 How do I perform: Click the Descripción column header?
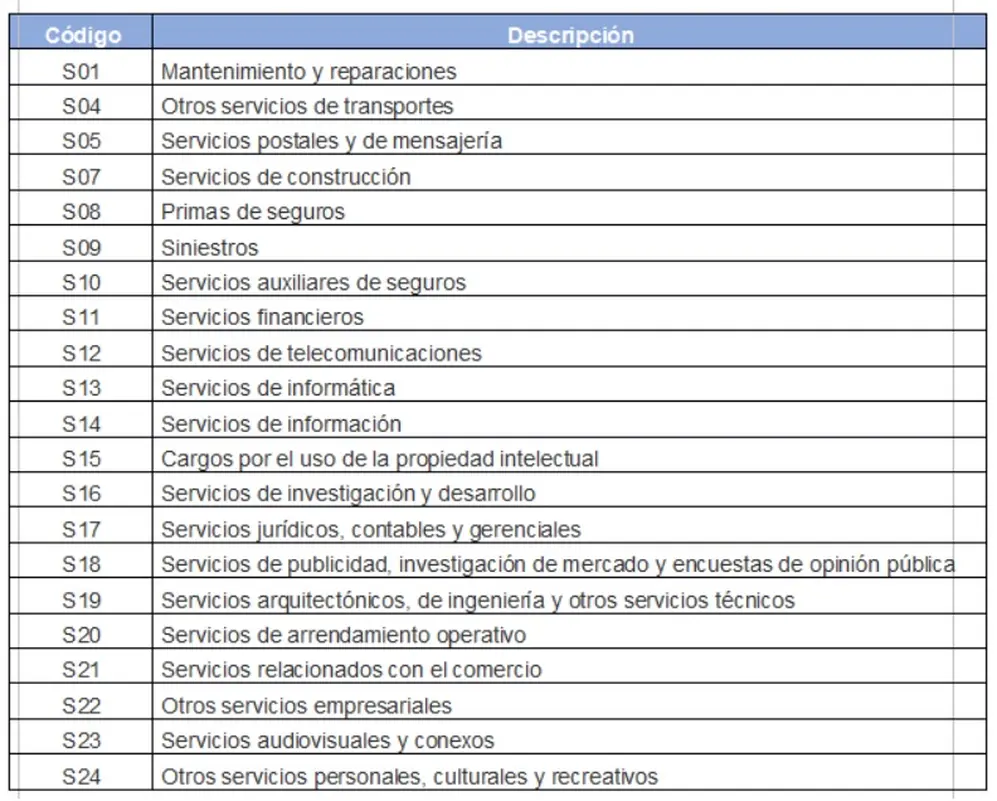(570, 32)
